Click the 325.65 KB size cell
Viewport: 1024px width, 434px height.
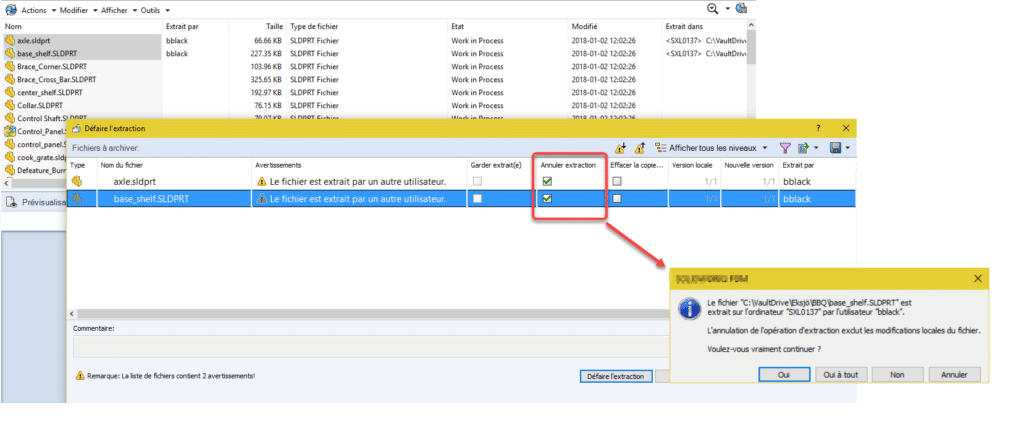click(x=265, y=79)
